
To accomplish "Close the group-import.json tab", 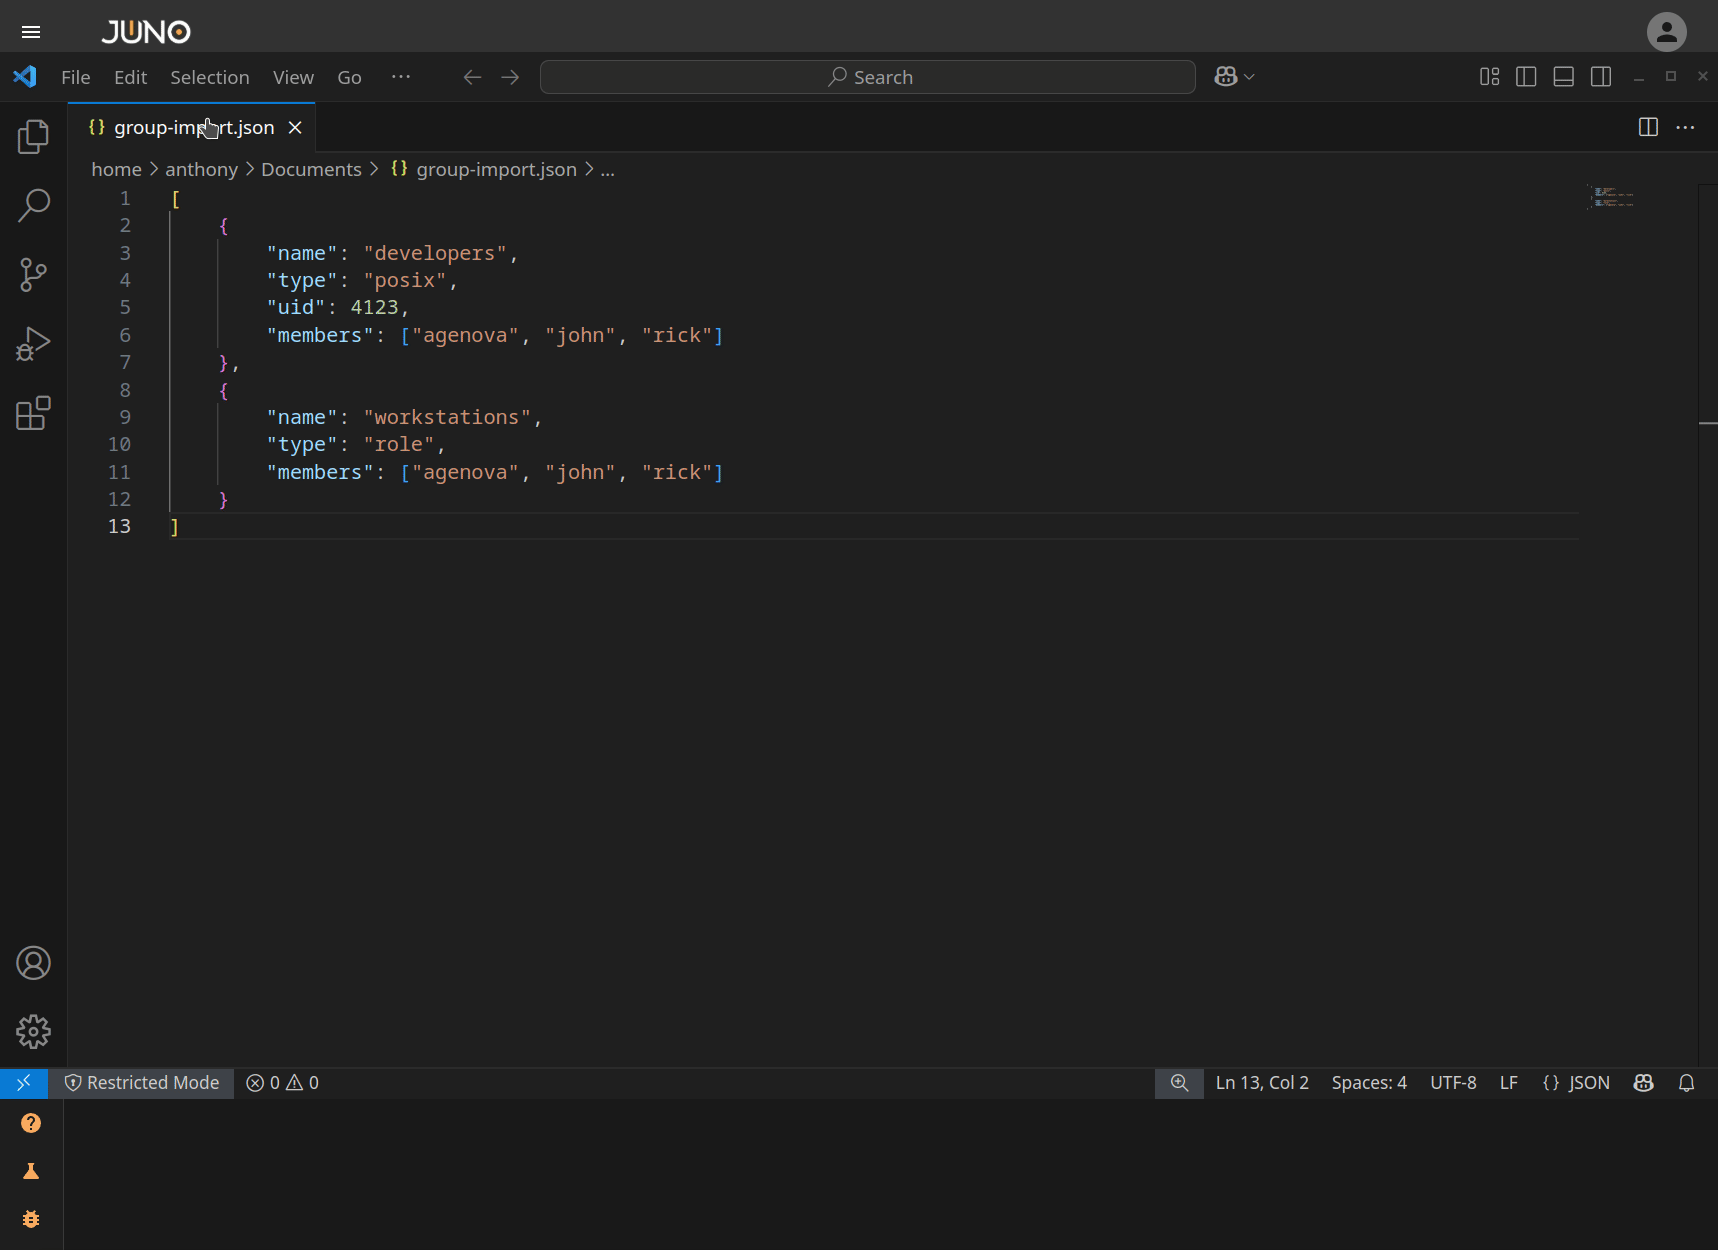I will pos(295,128).
